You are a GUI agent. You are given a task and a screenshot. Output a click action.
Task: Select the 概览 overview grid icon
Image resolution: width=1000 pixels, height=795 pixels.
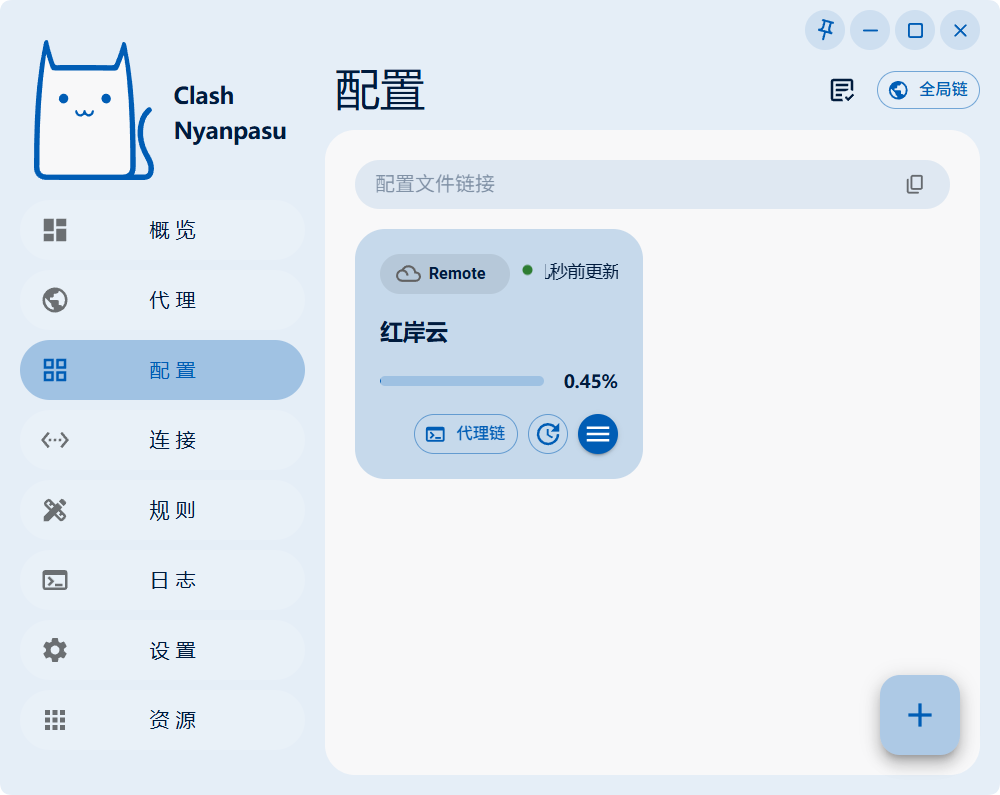[54, 230]
